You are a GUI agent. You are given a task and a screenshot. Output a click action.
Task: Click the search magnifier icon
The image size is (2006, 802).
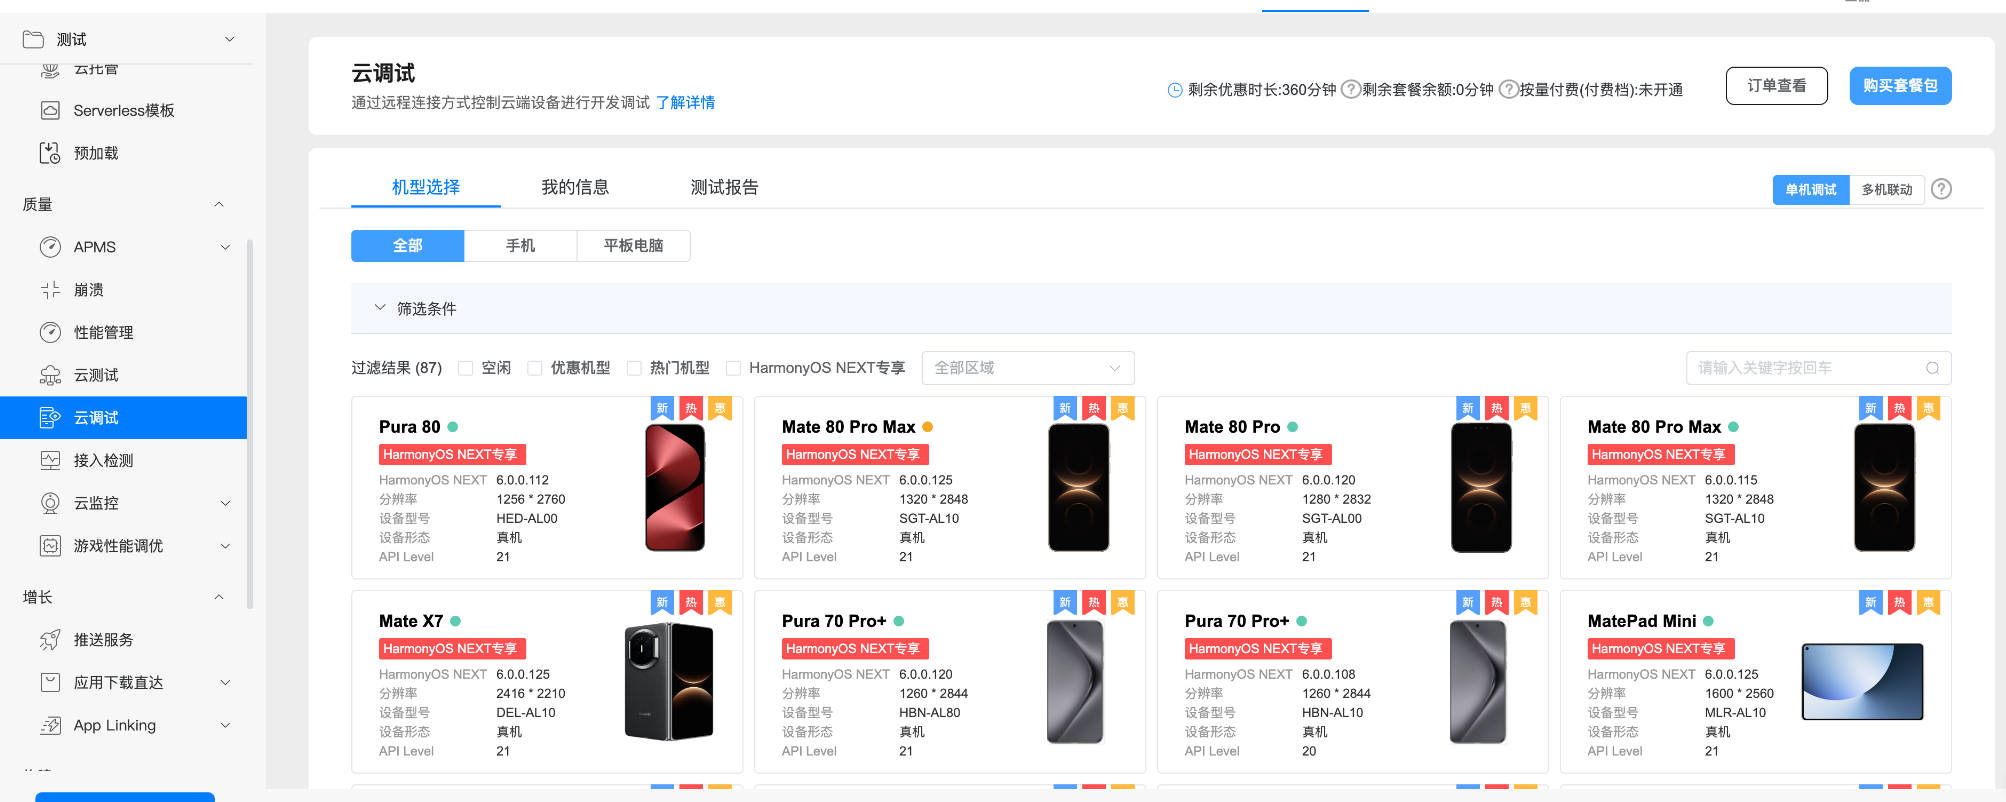click(x=1932, y=368)
